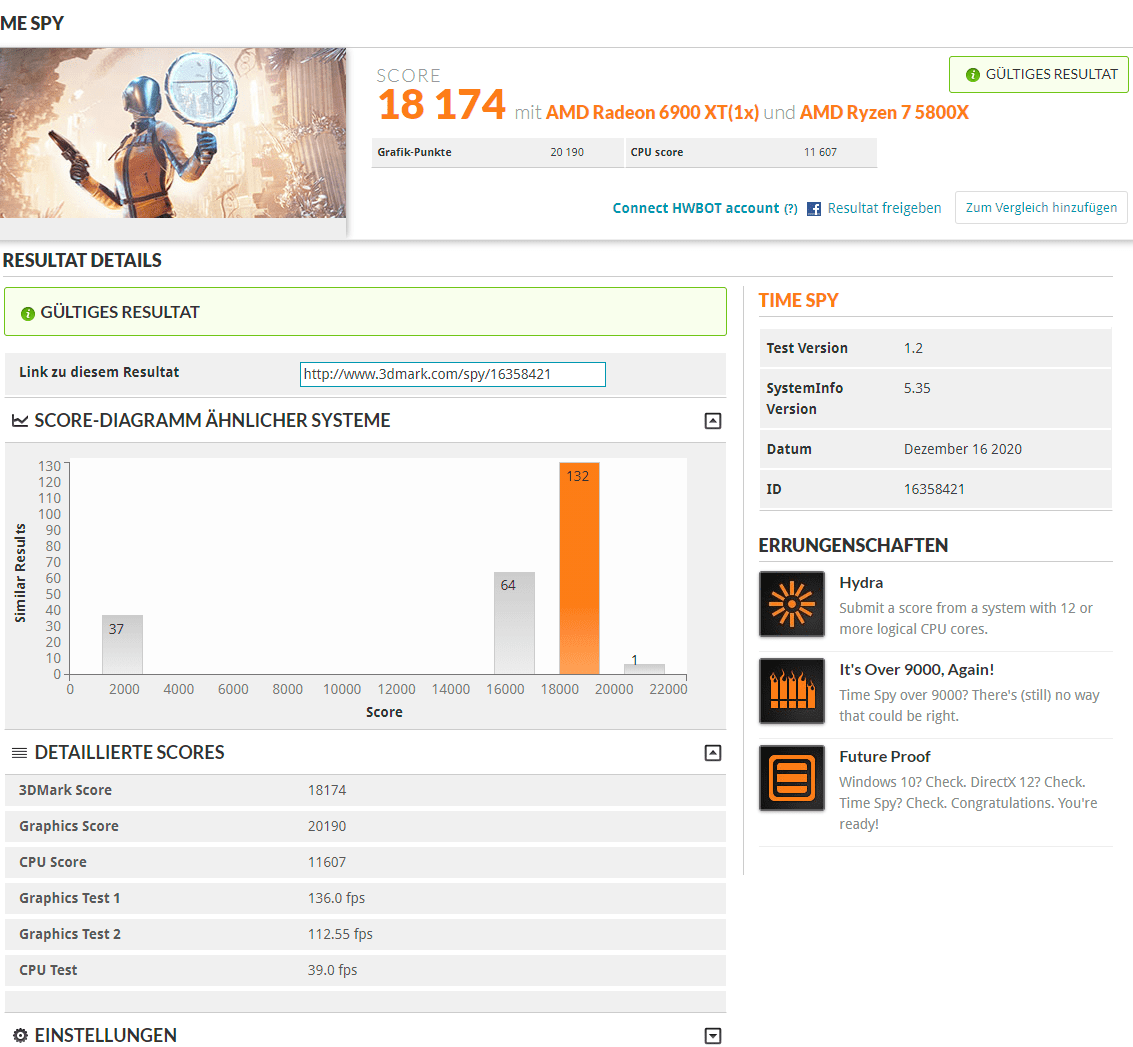Click the green info icon in the top Gültiges Resultat badge
The width and height of the screenshot is (1133, 1047).
click(973, 74)
